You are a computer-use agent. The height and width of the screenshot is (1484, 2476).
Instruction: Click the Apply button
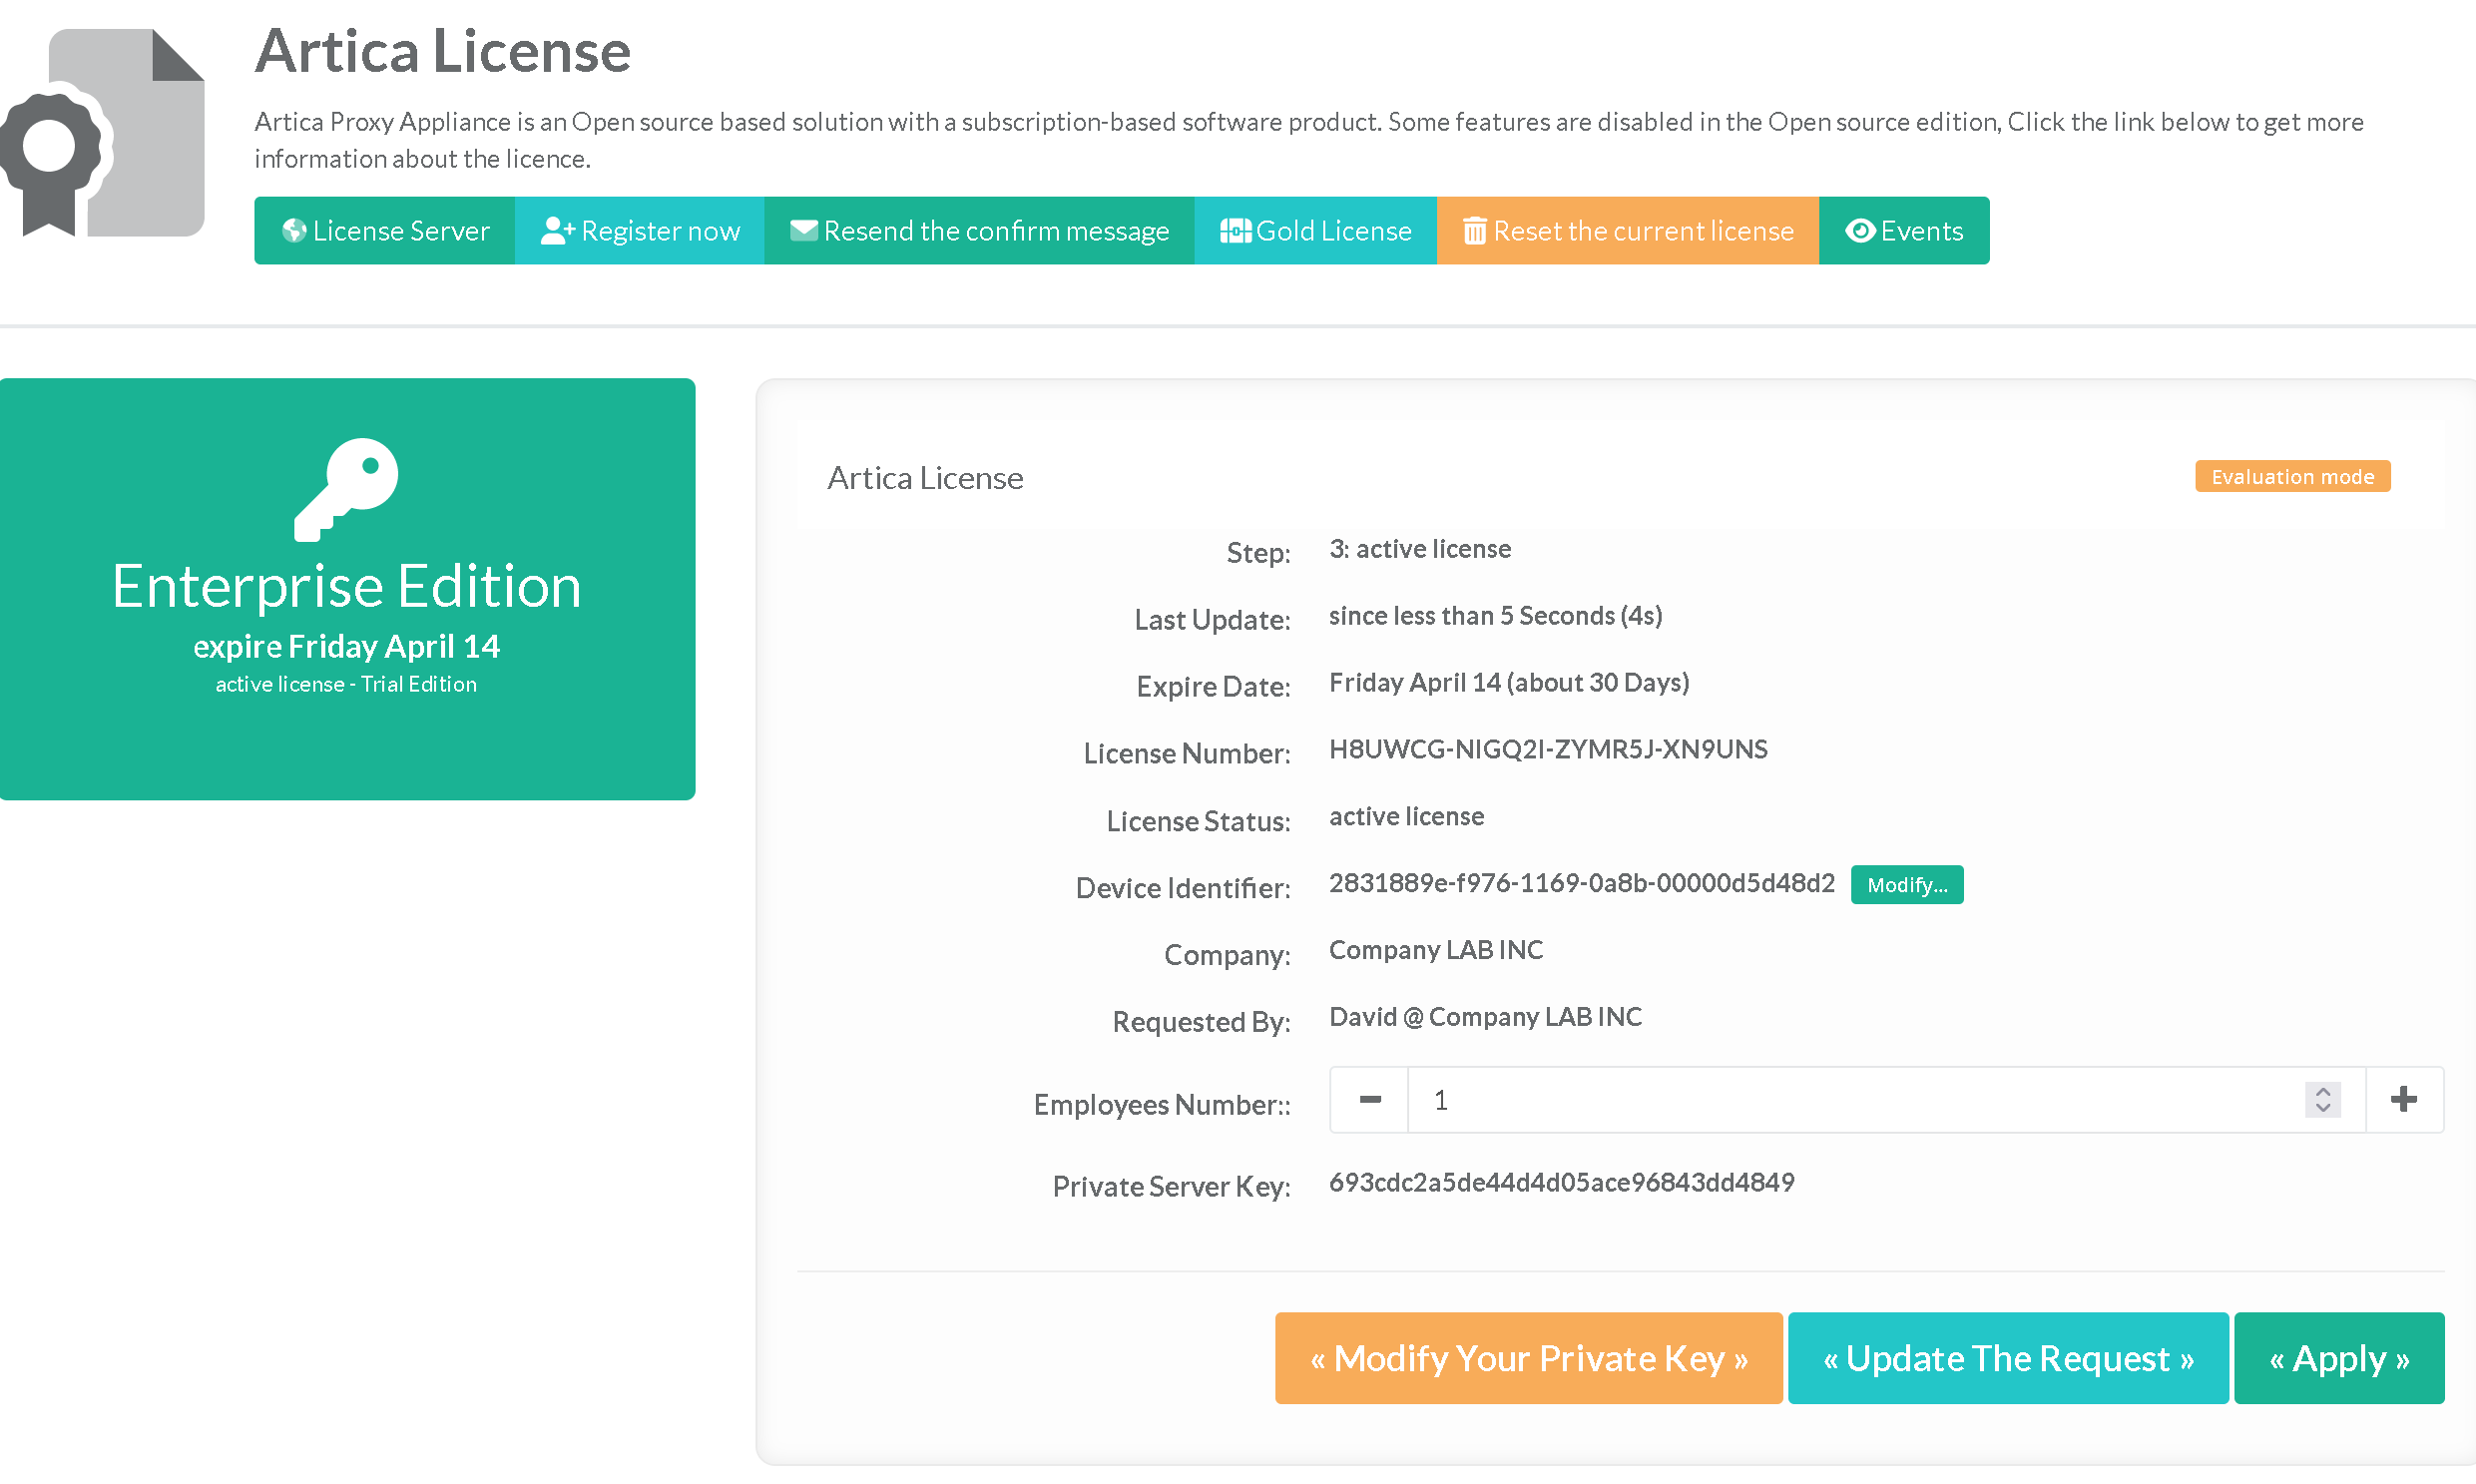(2338, 1358)
